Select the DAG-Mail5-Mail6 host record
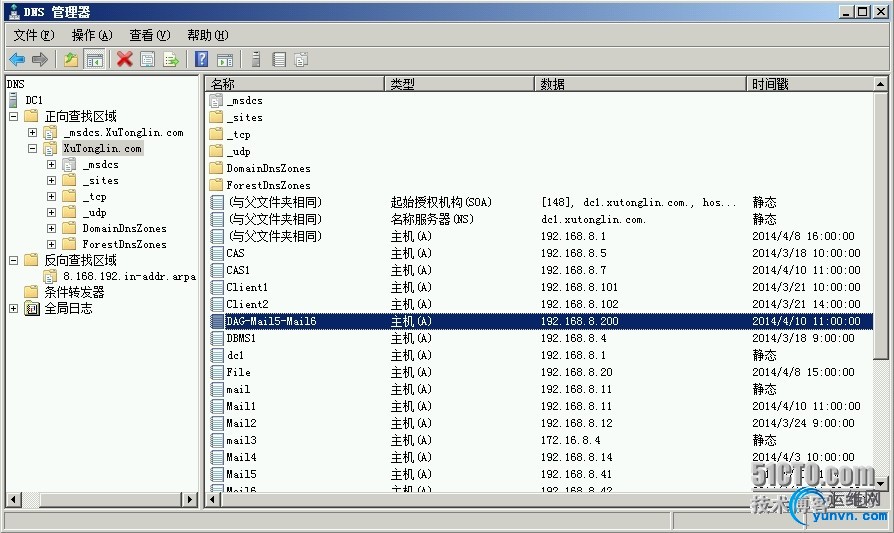This screenshot has height=533, width=894. pyautogui.click(x=541, y=321)
